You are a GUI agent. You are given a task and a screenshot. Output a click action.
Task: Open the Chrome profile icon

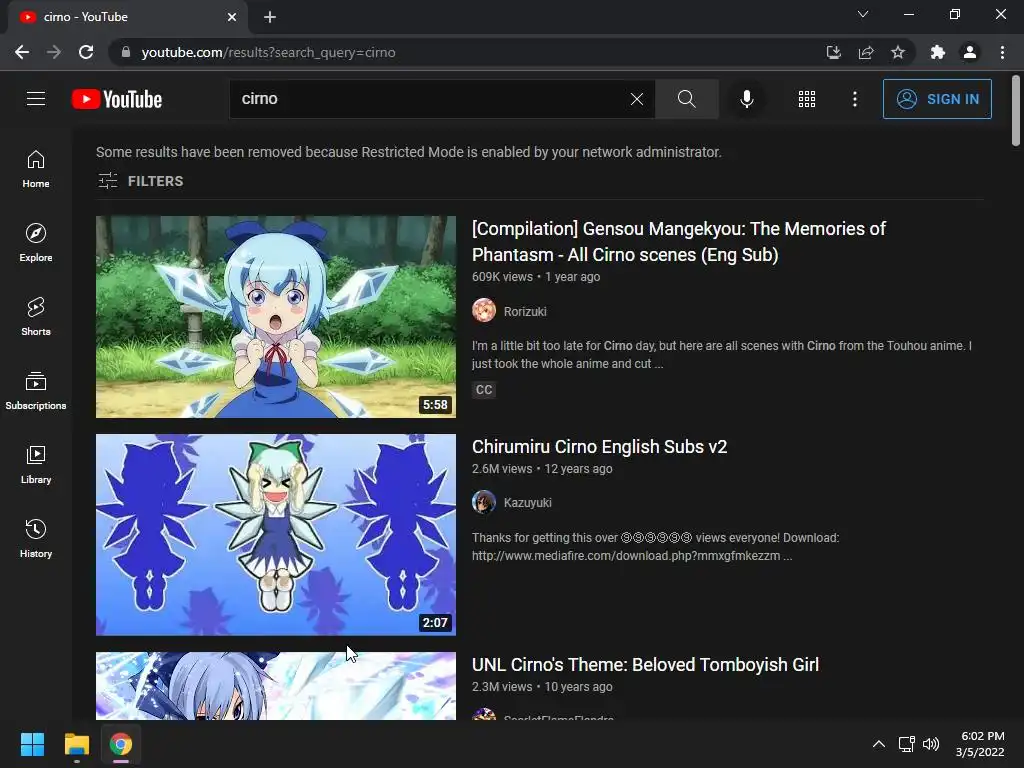tap(970, 52)
